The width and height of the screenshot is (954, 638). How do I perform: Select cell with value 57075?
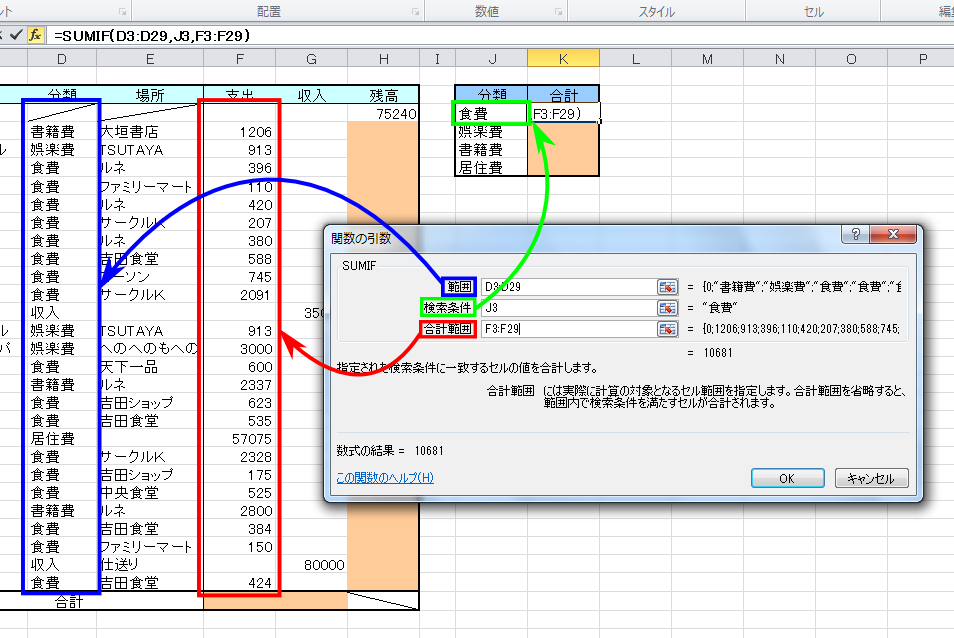(x=240, y=439)
